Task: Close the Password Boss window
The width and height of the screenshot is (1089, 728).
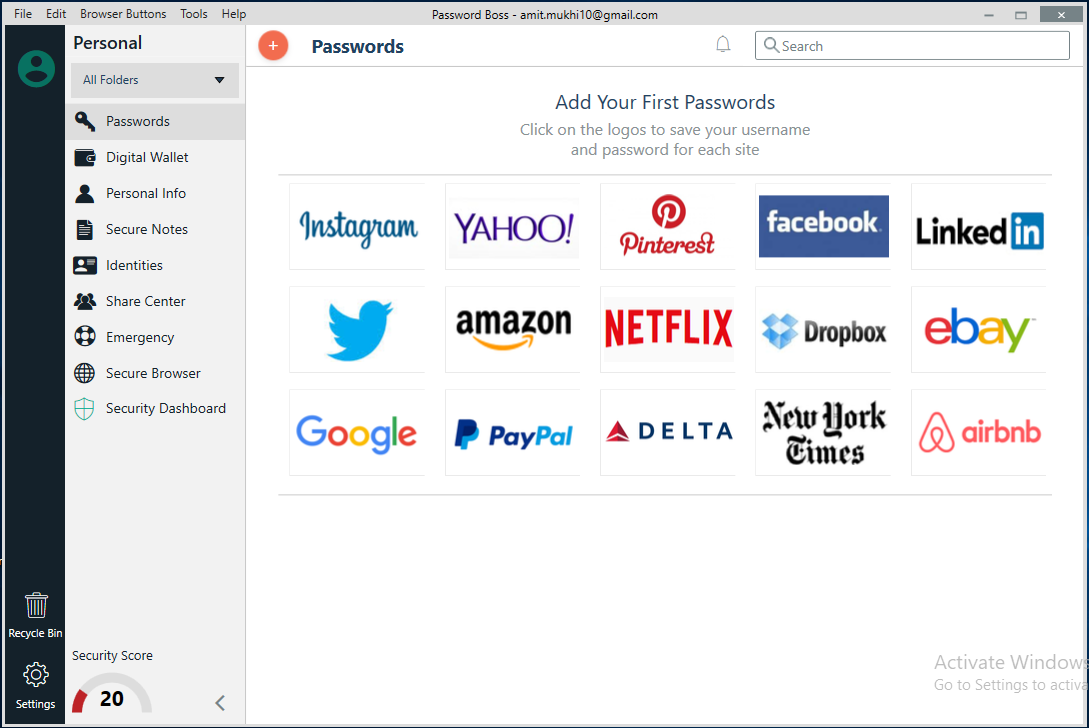Action: click(1061, 15)
